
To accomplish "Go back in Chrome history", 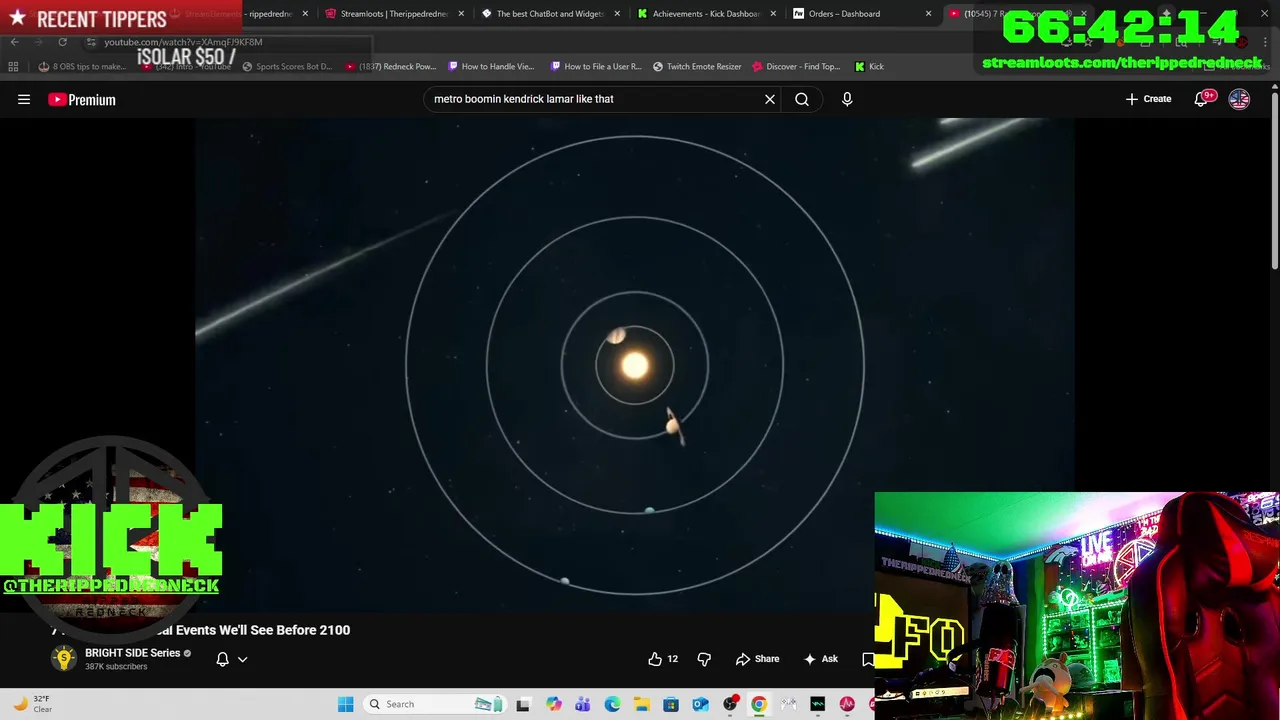I will [14, 42].
